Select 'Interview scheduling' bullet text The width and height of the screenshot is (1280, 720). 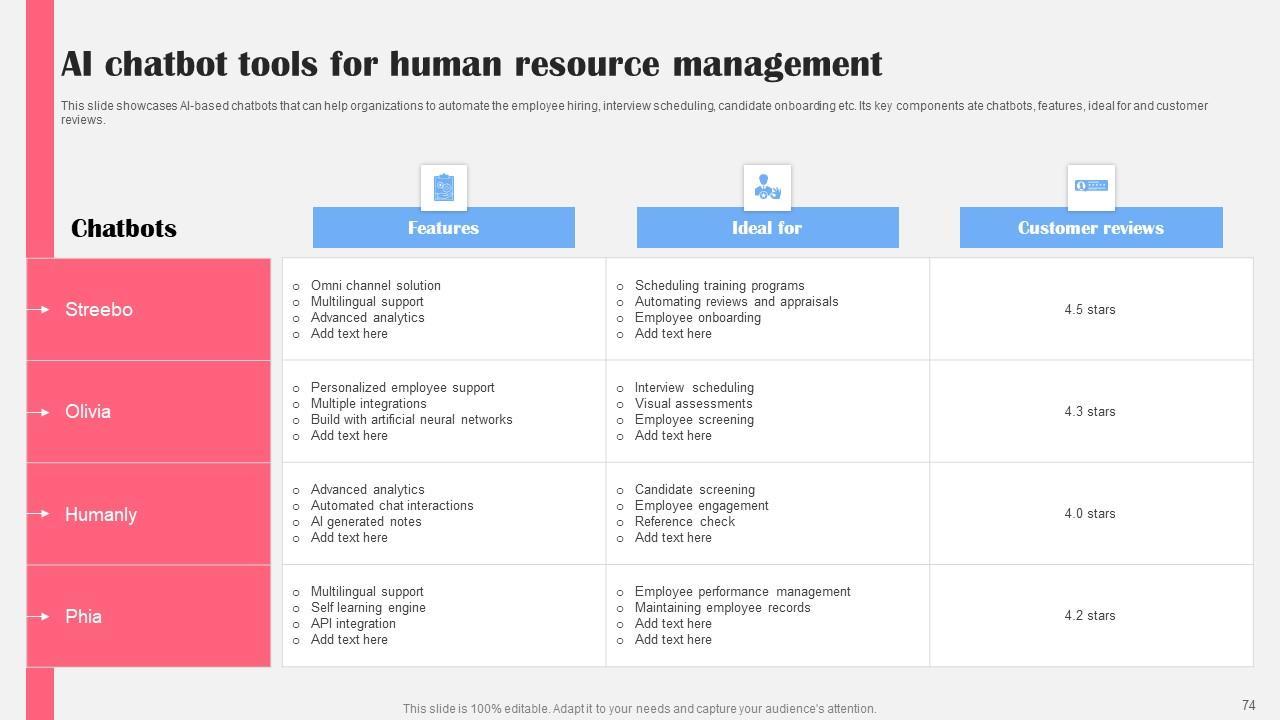coord(694,388)
